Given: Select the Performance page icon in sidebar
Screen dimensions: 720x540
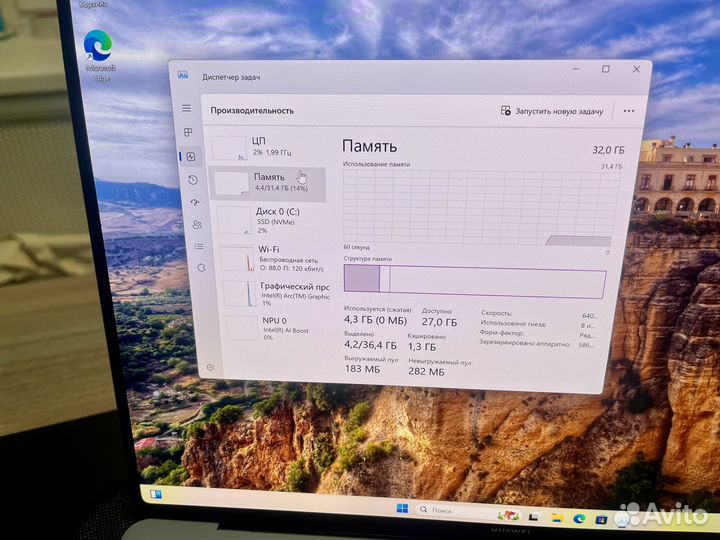Looking at the screenshot, I should (191, 157).
